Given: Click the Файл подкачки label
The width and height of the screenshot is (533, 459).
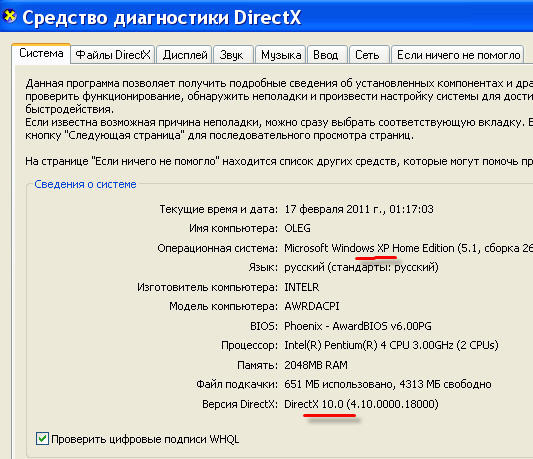Looking at the screenshot, I should point(237,385).
